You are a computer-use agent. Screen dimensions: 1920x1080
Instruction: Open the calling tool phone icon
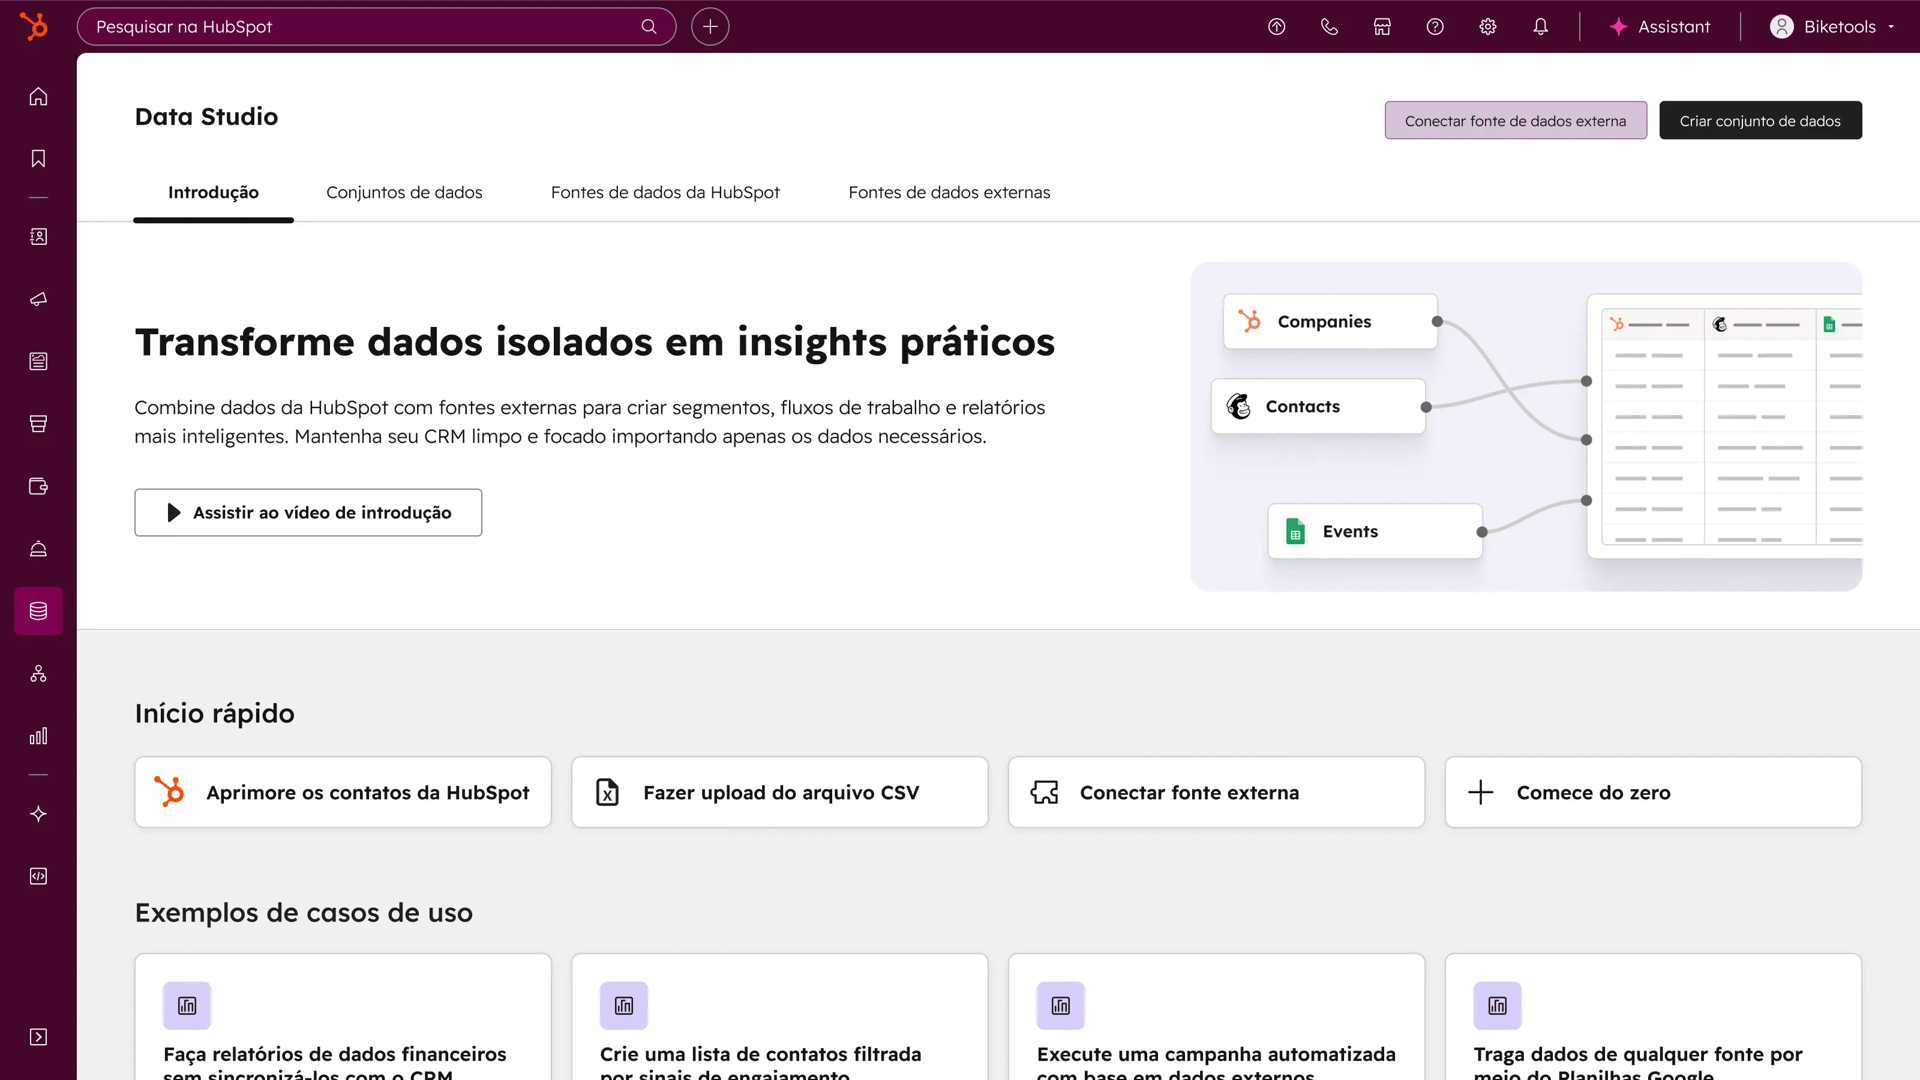1329,26
